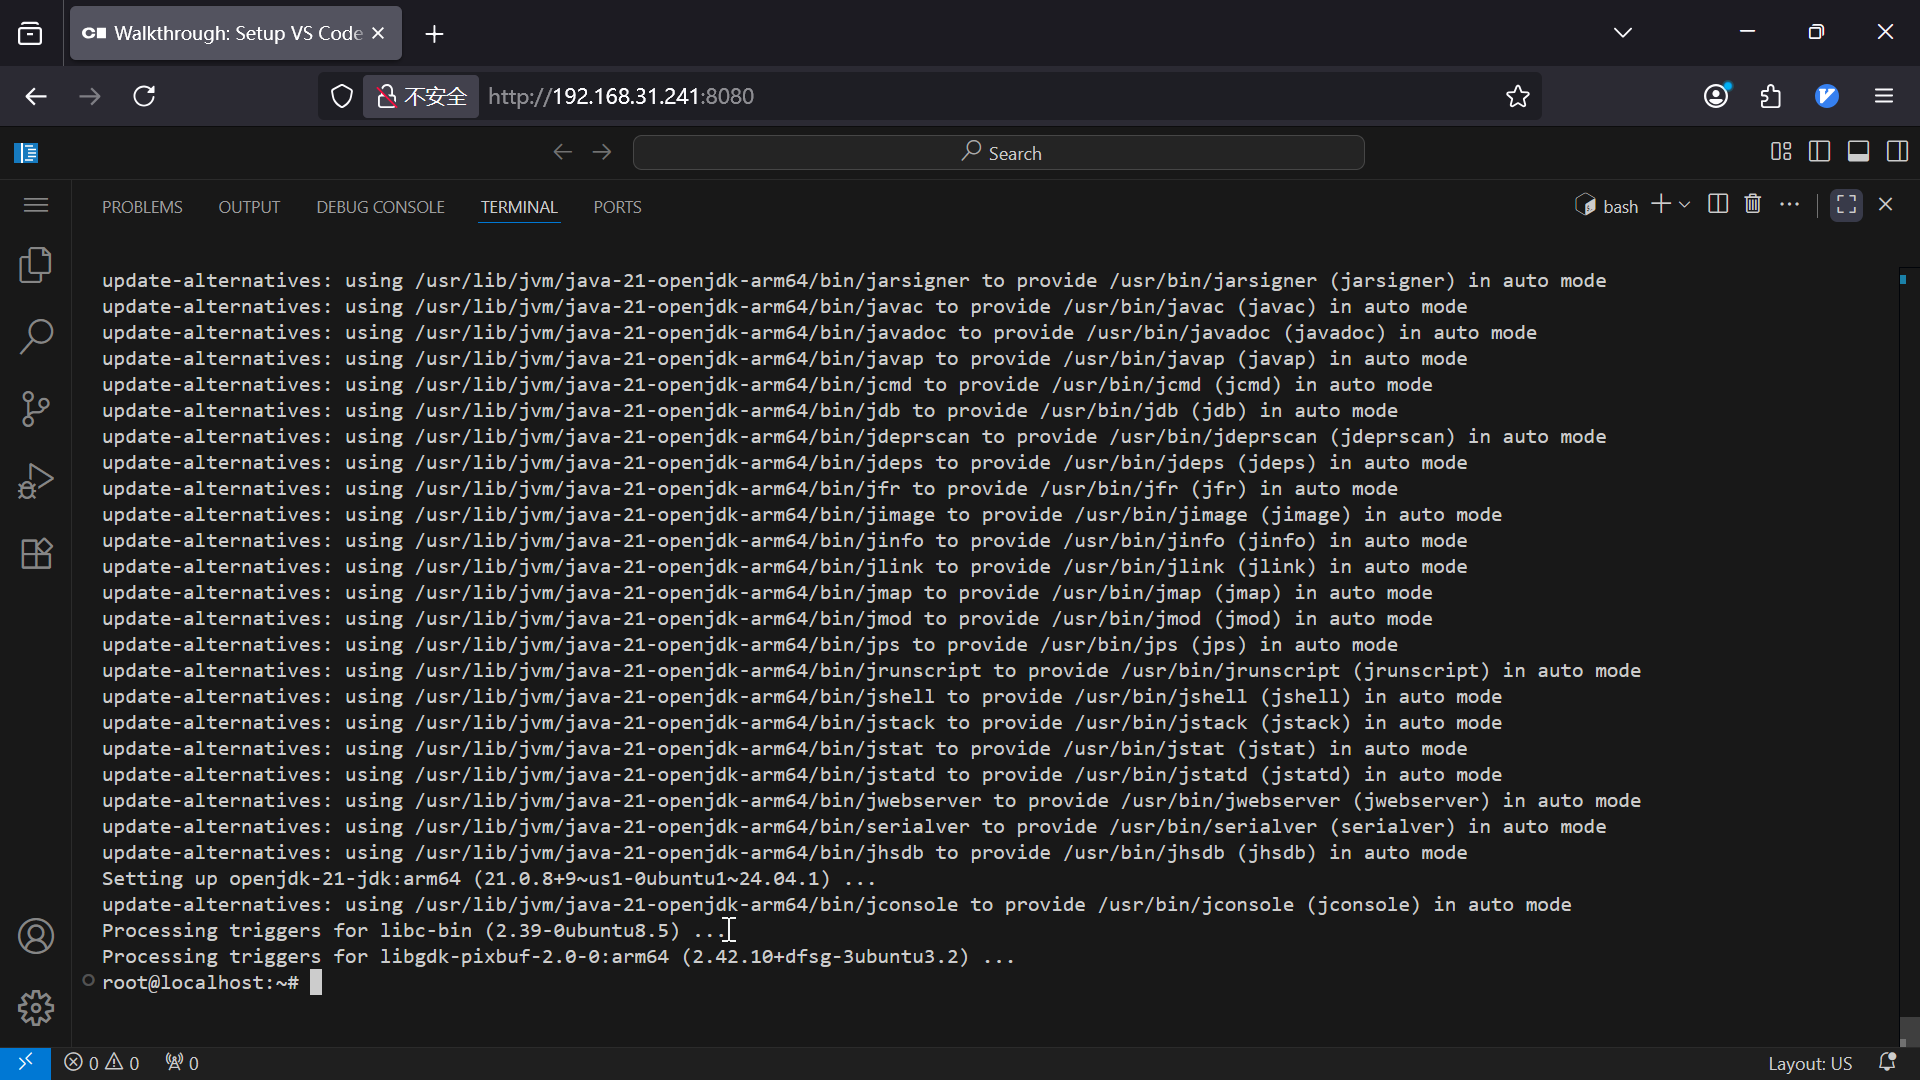Click the Layout: US status bar item
This screenshot has height=1080, width=1920.
pyautogui.click(x=1809, y=1063)
